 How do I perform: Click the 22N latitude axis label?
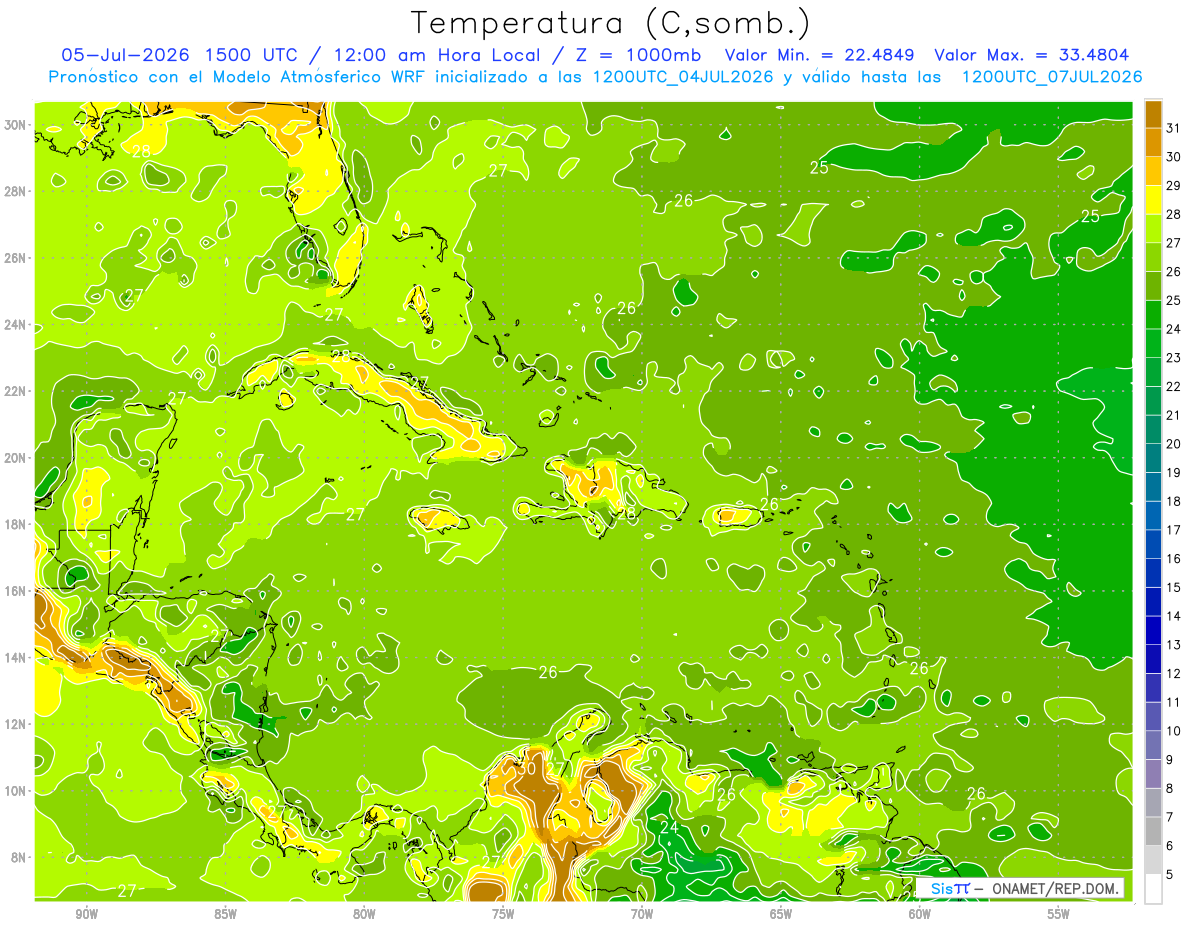coord(16,391)
